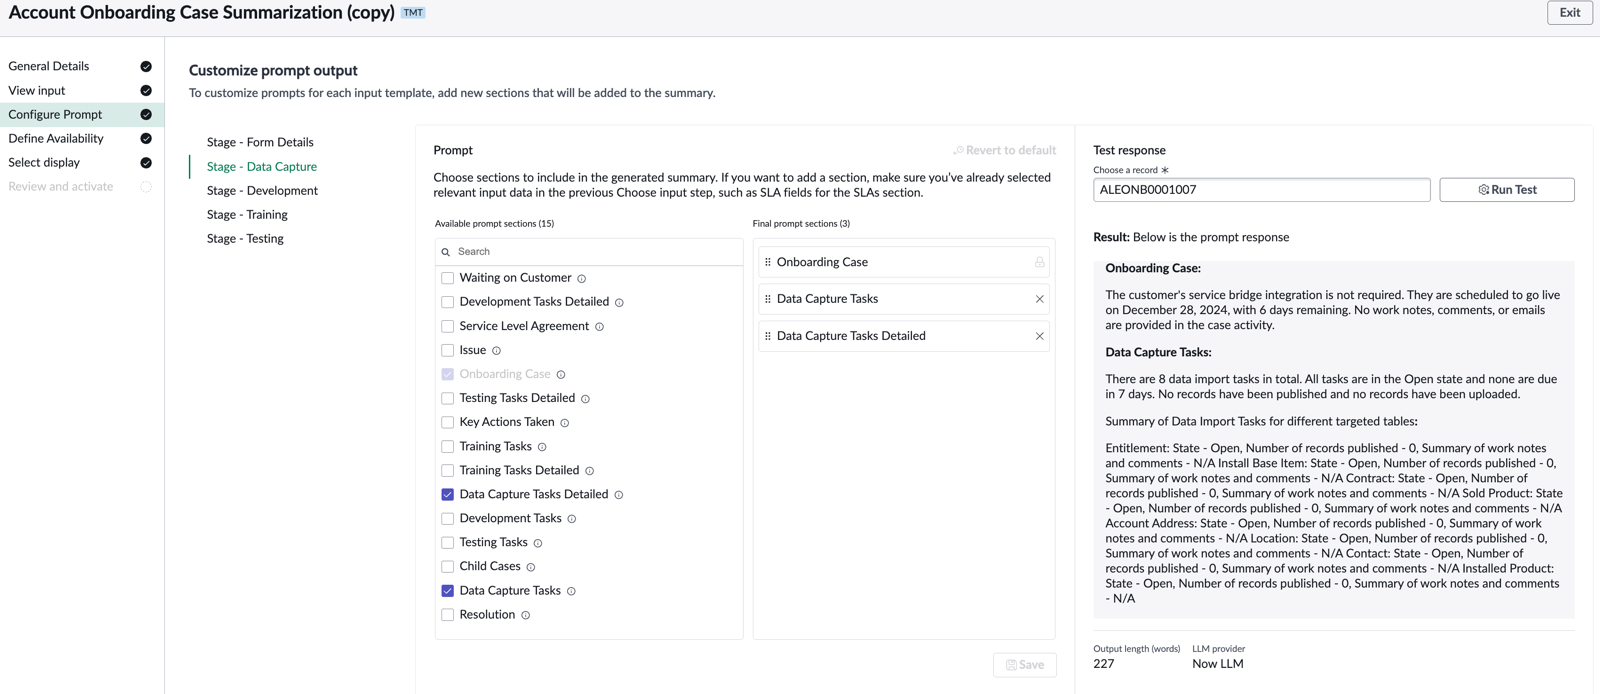Click info icon next to Service Level Agreement
This screenshot has width=1600, height=694.
click(x=599, y=327)
